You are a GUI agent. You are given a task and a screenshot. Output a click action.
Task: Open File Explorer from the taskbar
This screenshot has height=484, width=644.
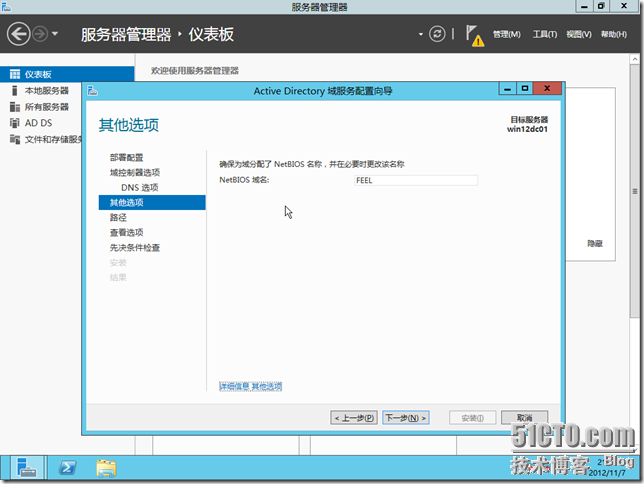click(x=106, y=468)
